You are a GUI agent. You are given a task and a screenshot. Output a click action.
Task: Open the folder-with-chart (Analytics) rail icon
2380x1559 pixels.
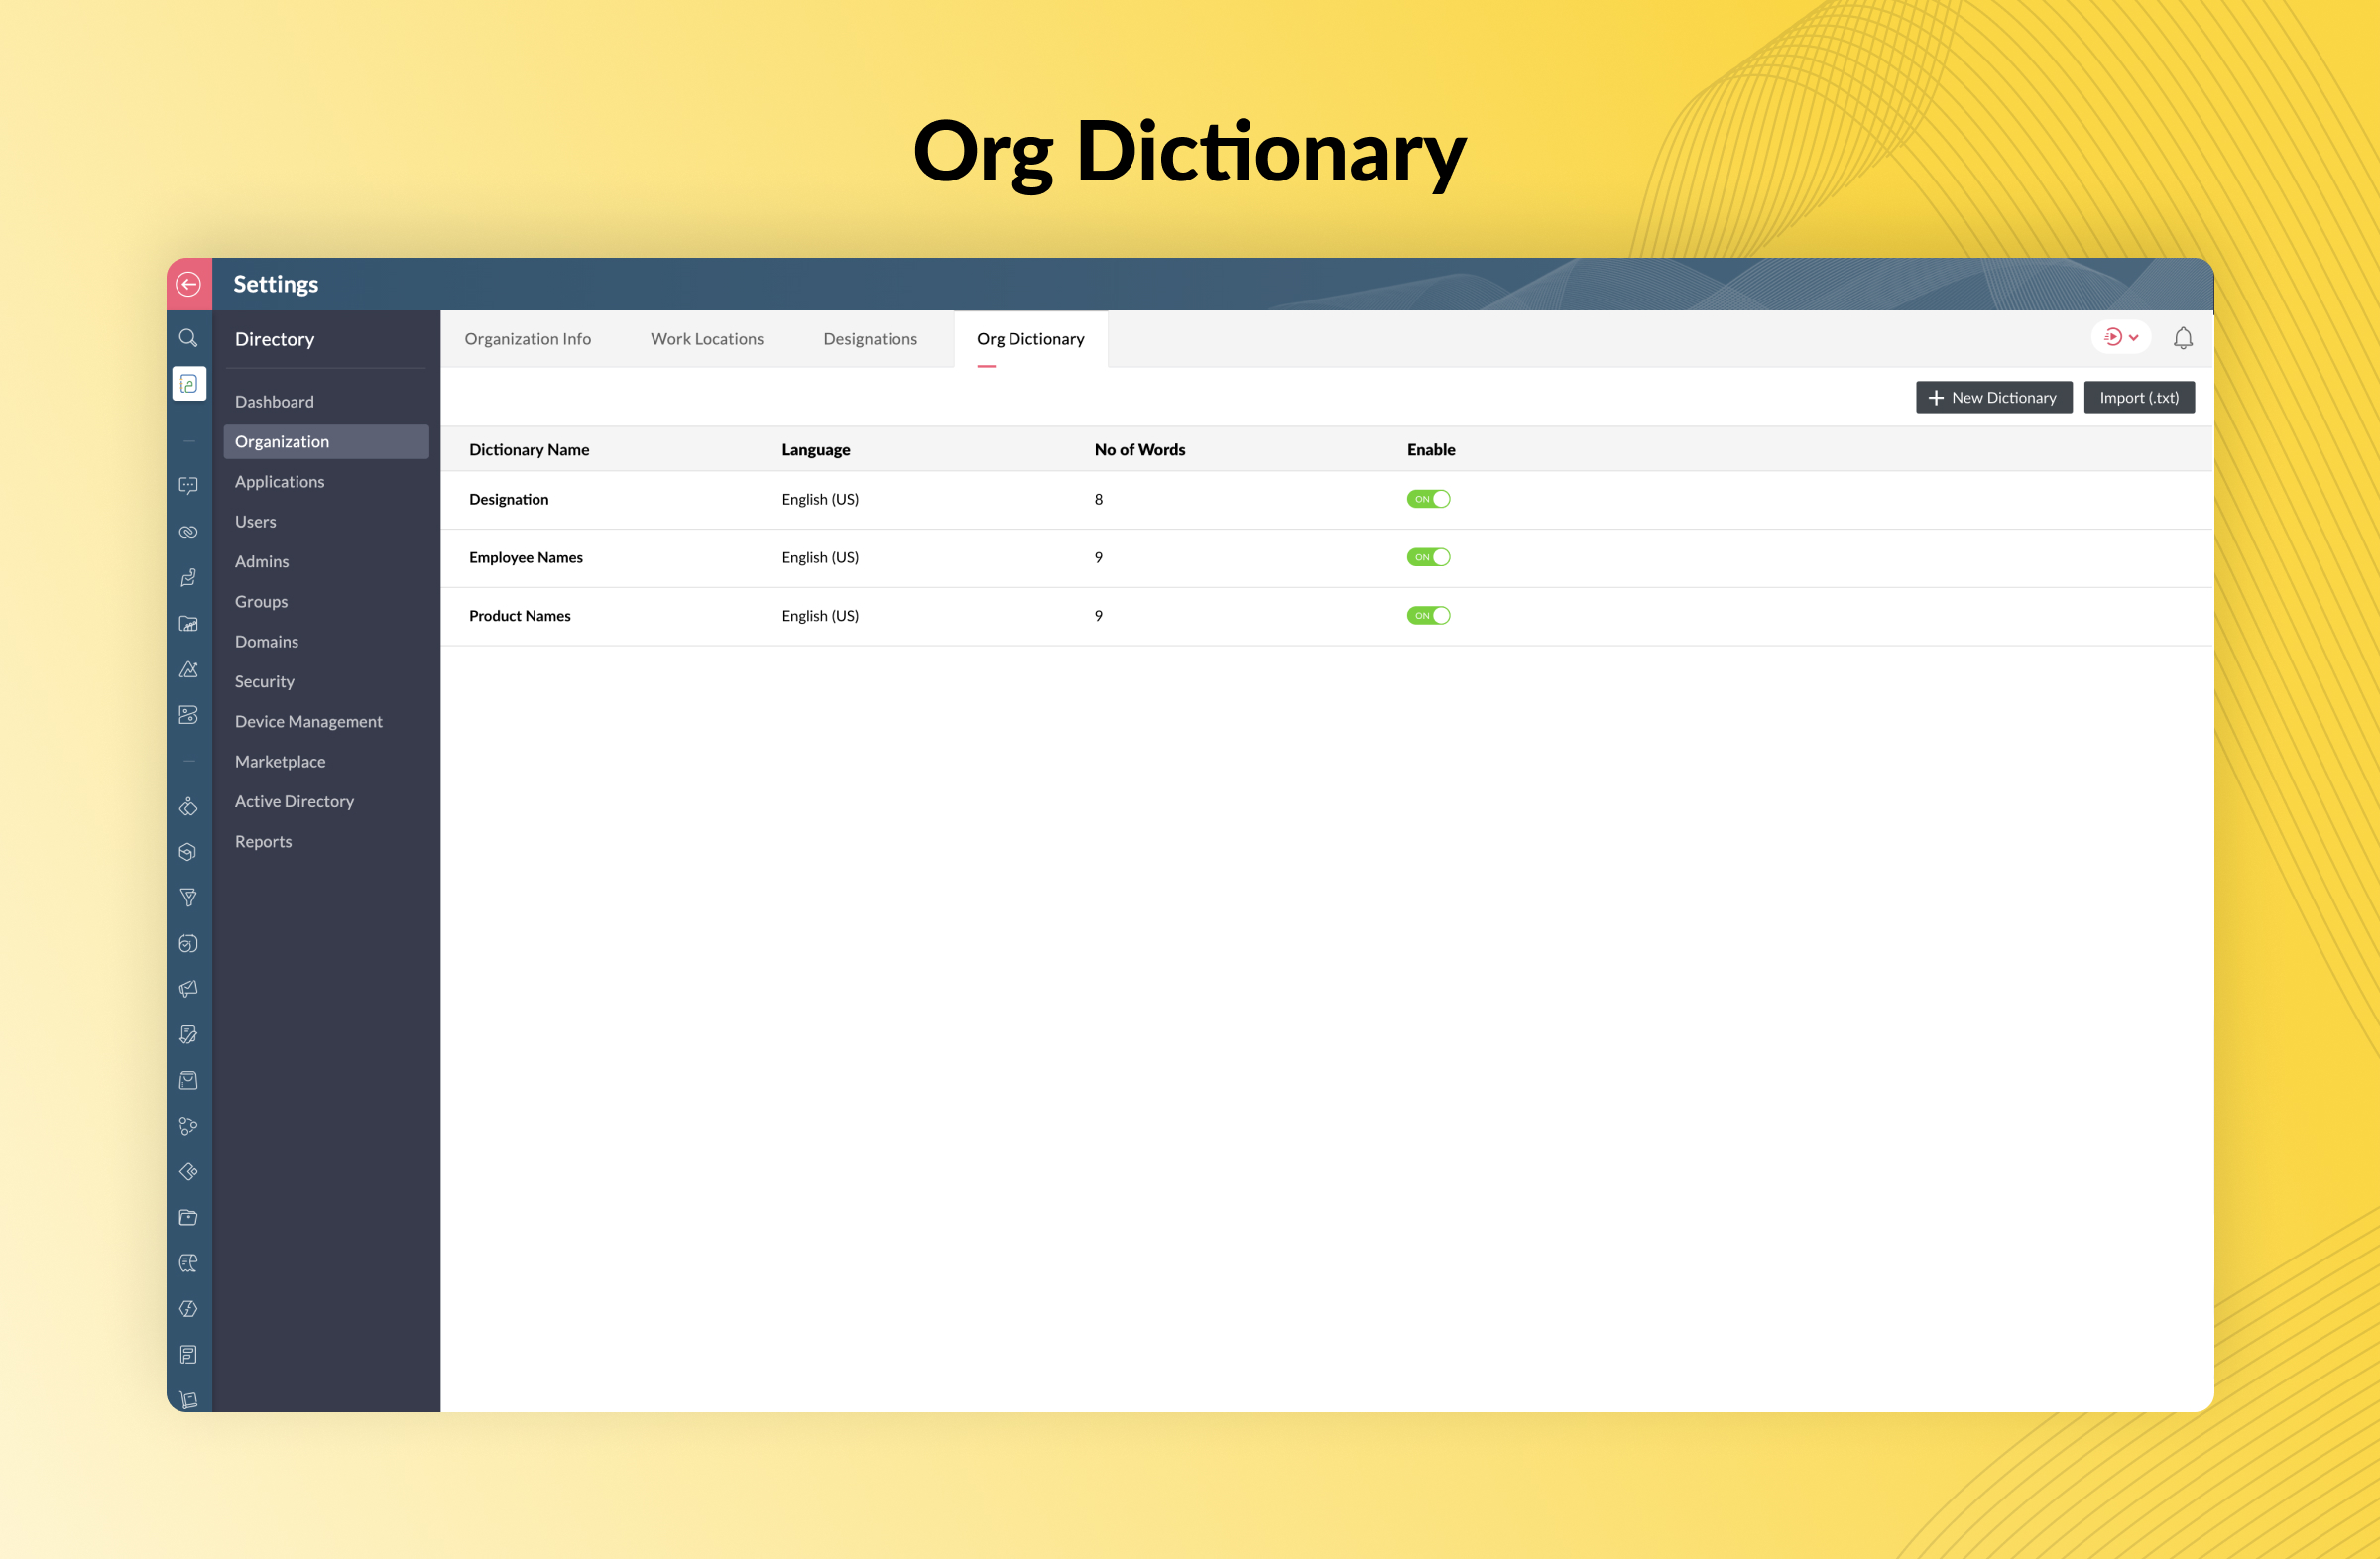tap(188, 624)
